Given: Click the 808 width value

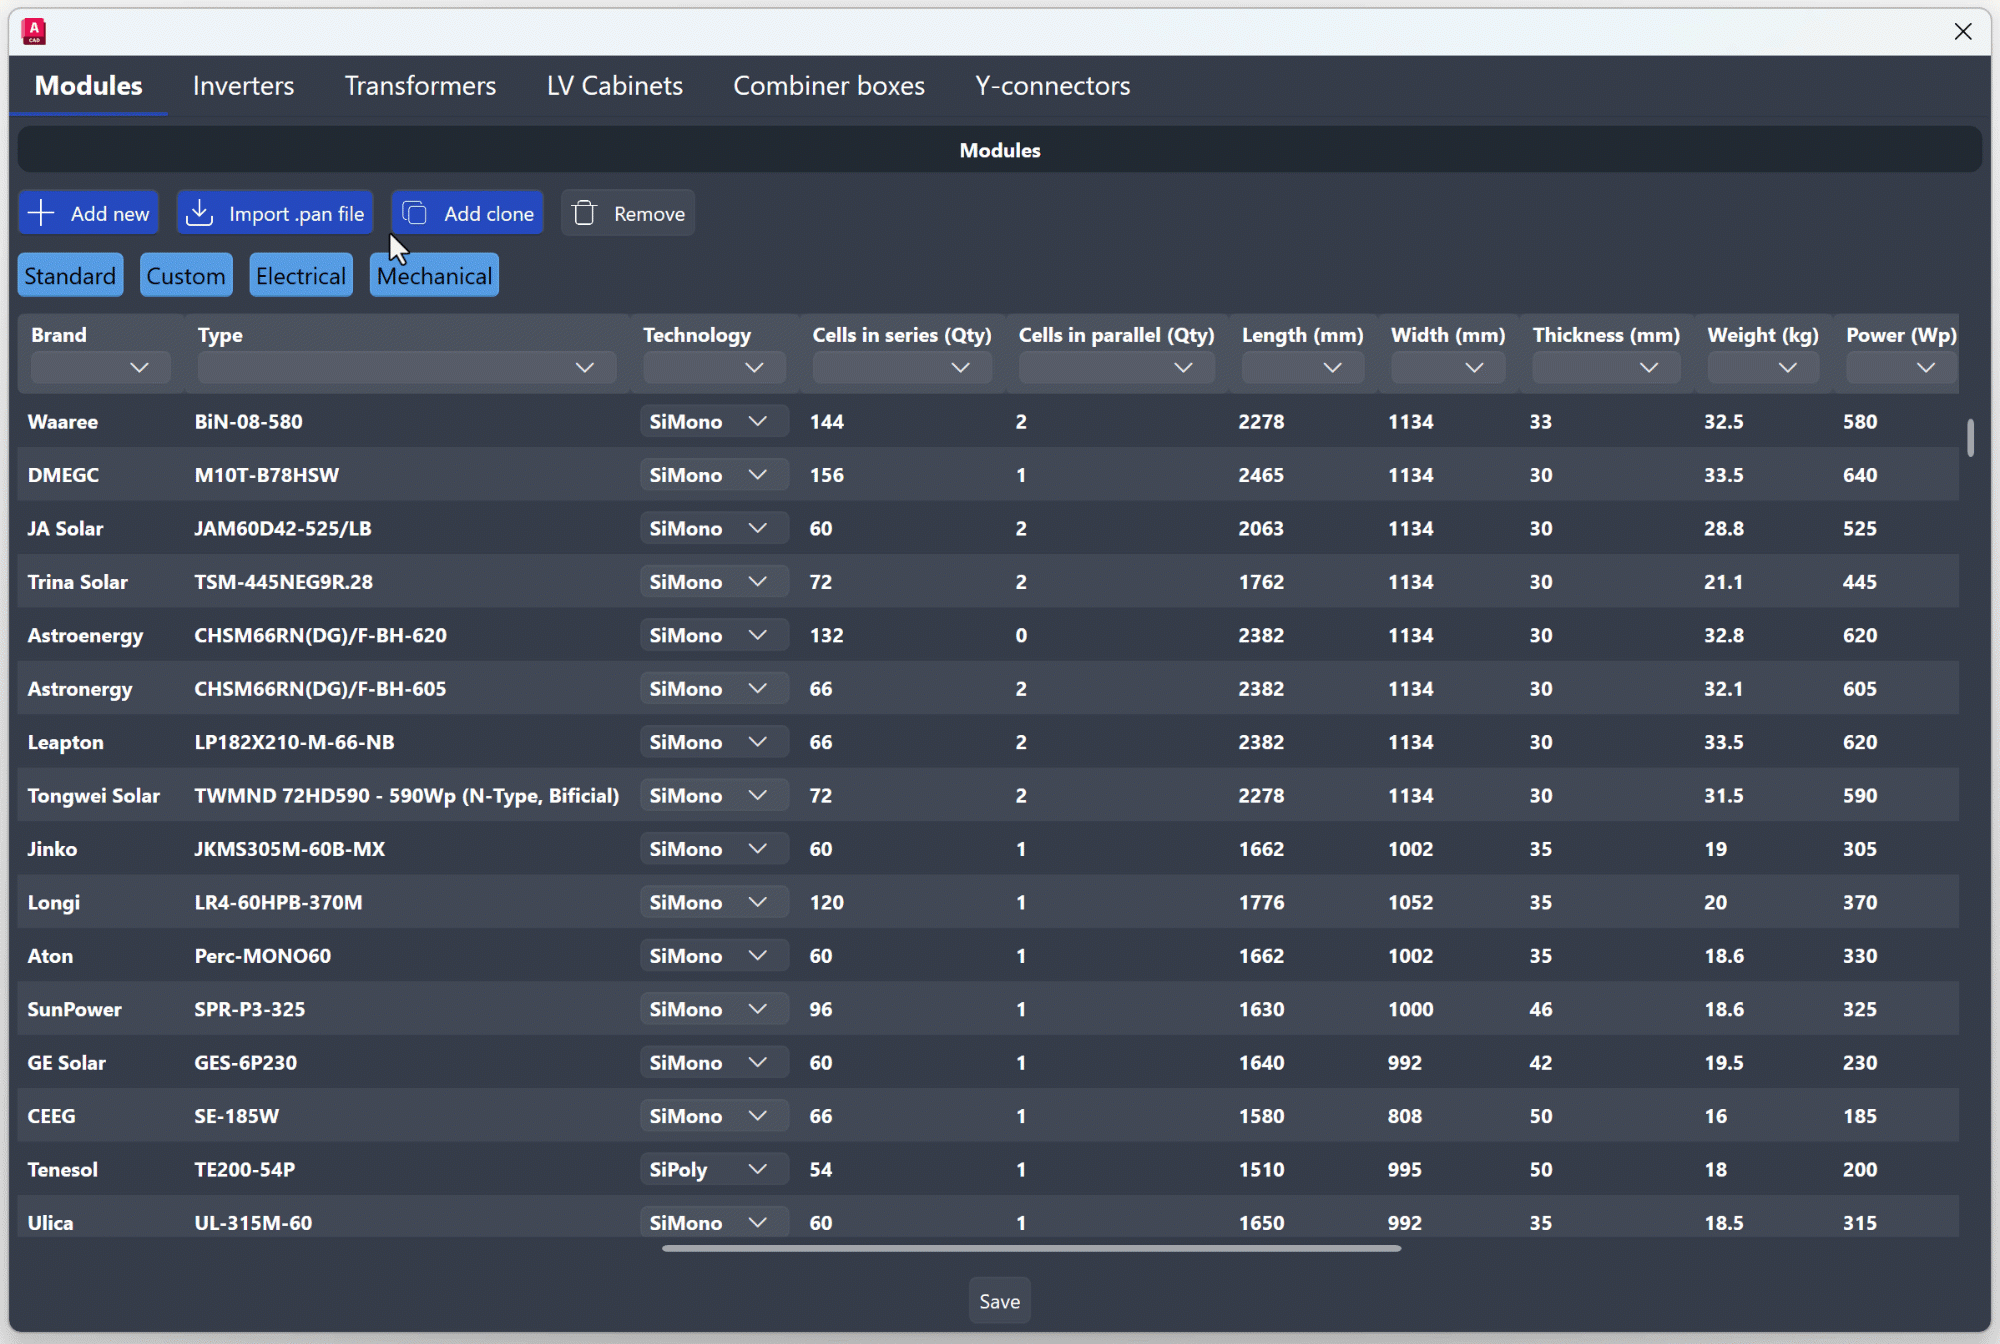Looking at the screenshot, I should pos(1404,1116).
